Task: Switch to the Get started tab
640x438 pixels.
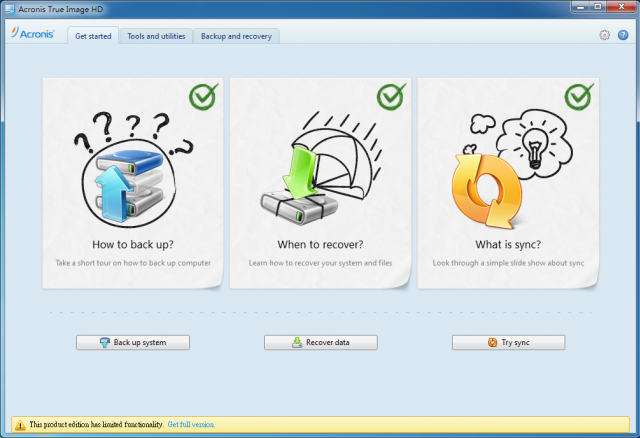Action: (93, 36)
